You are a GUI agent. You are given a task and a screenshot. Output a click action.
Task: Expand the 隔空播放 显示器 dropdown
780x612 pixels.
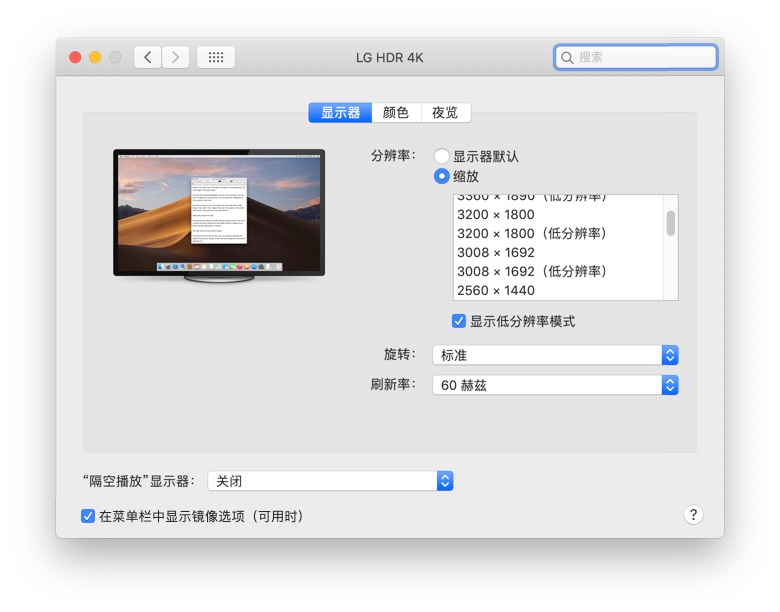click(330, 481)
